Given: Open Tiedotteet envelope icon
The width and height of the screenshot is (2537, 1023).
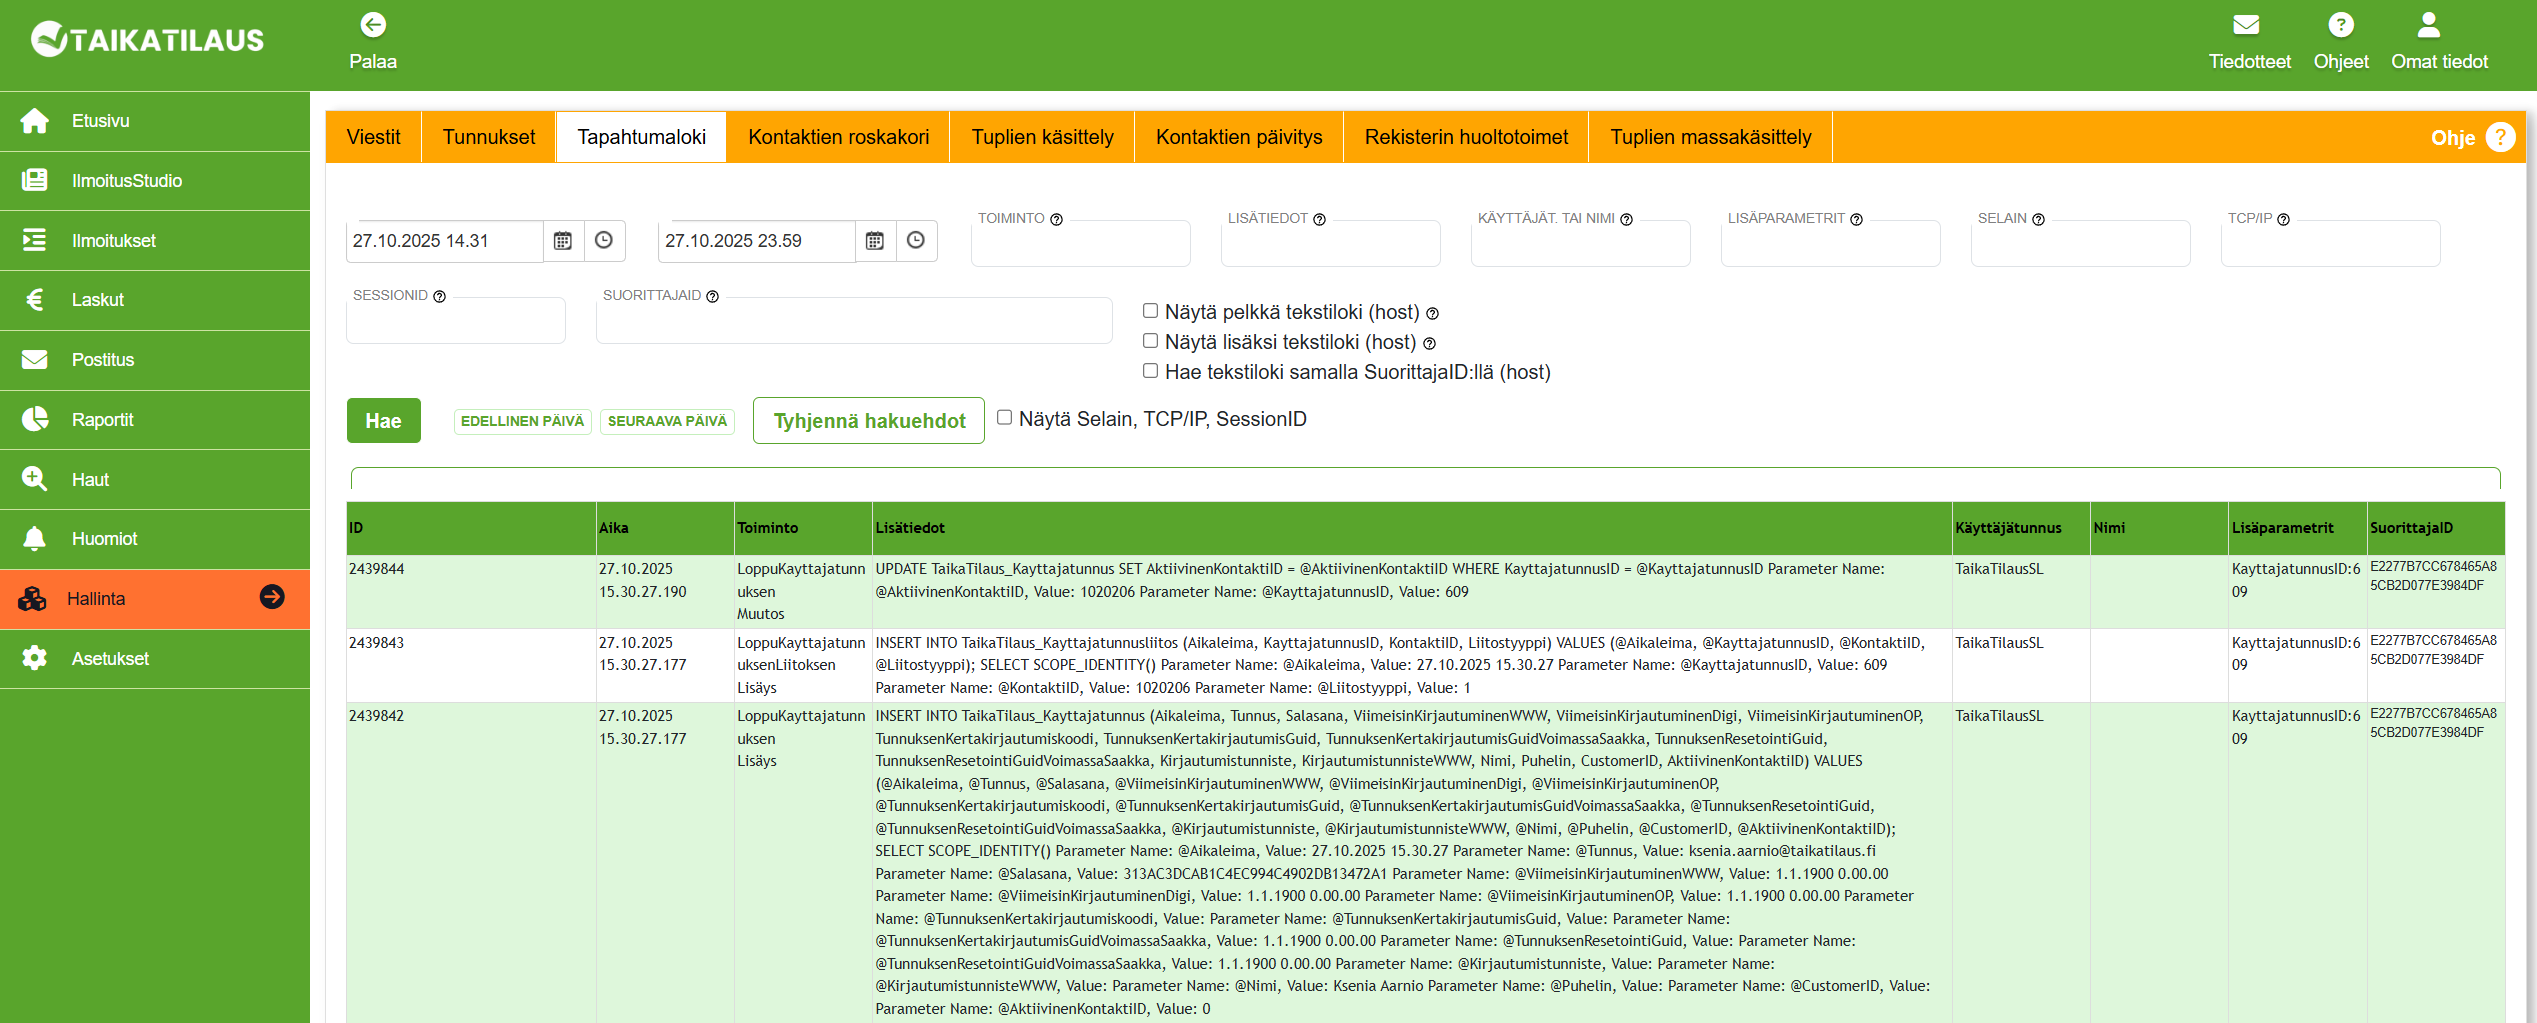Looking at the screenshot, I should pos(2246,25).
